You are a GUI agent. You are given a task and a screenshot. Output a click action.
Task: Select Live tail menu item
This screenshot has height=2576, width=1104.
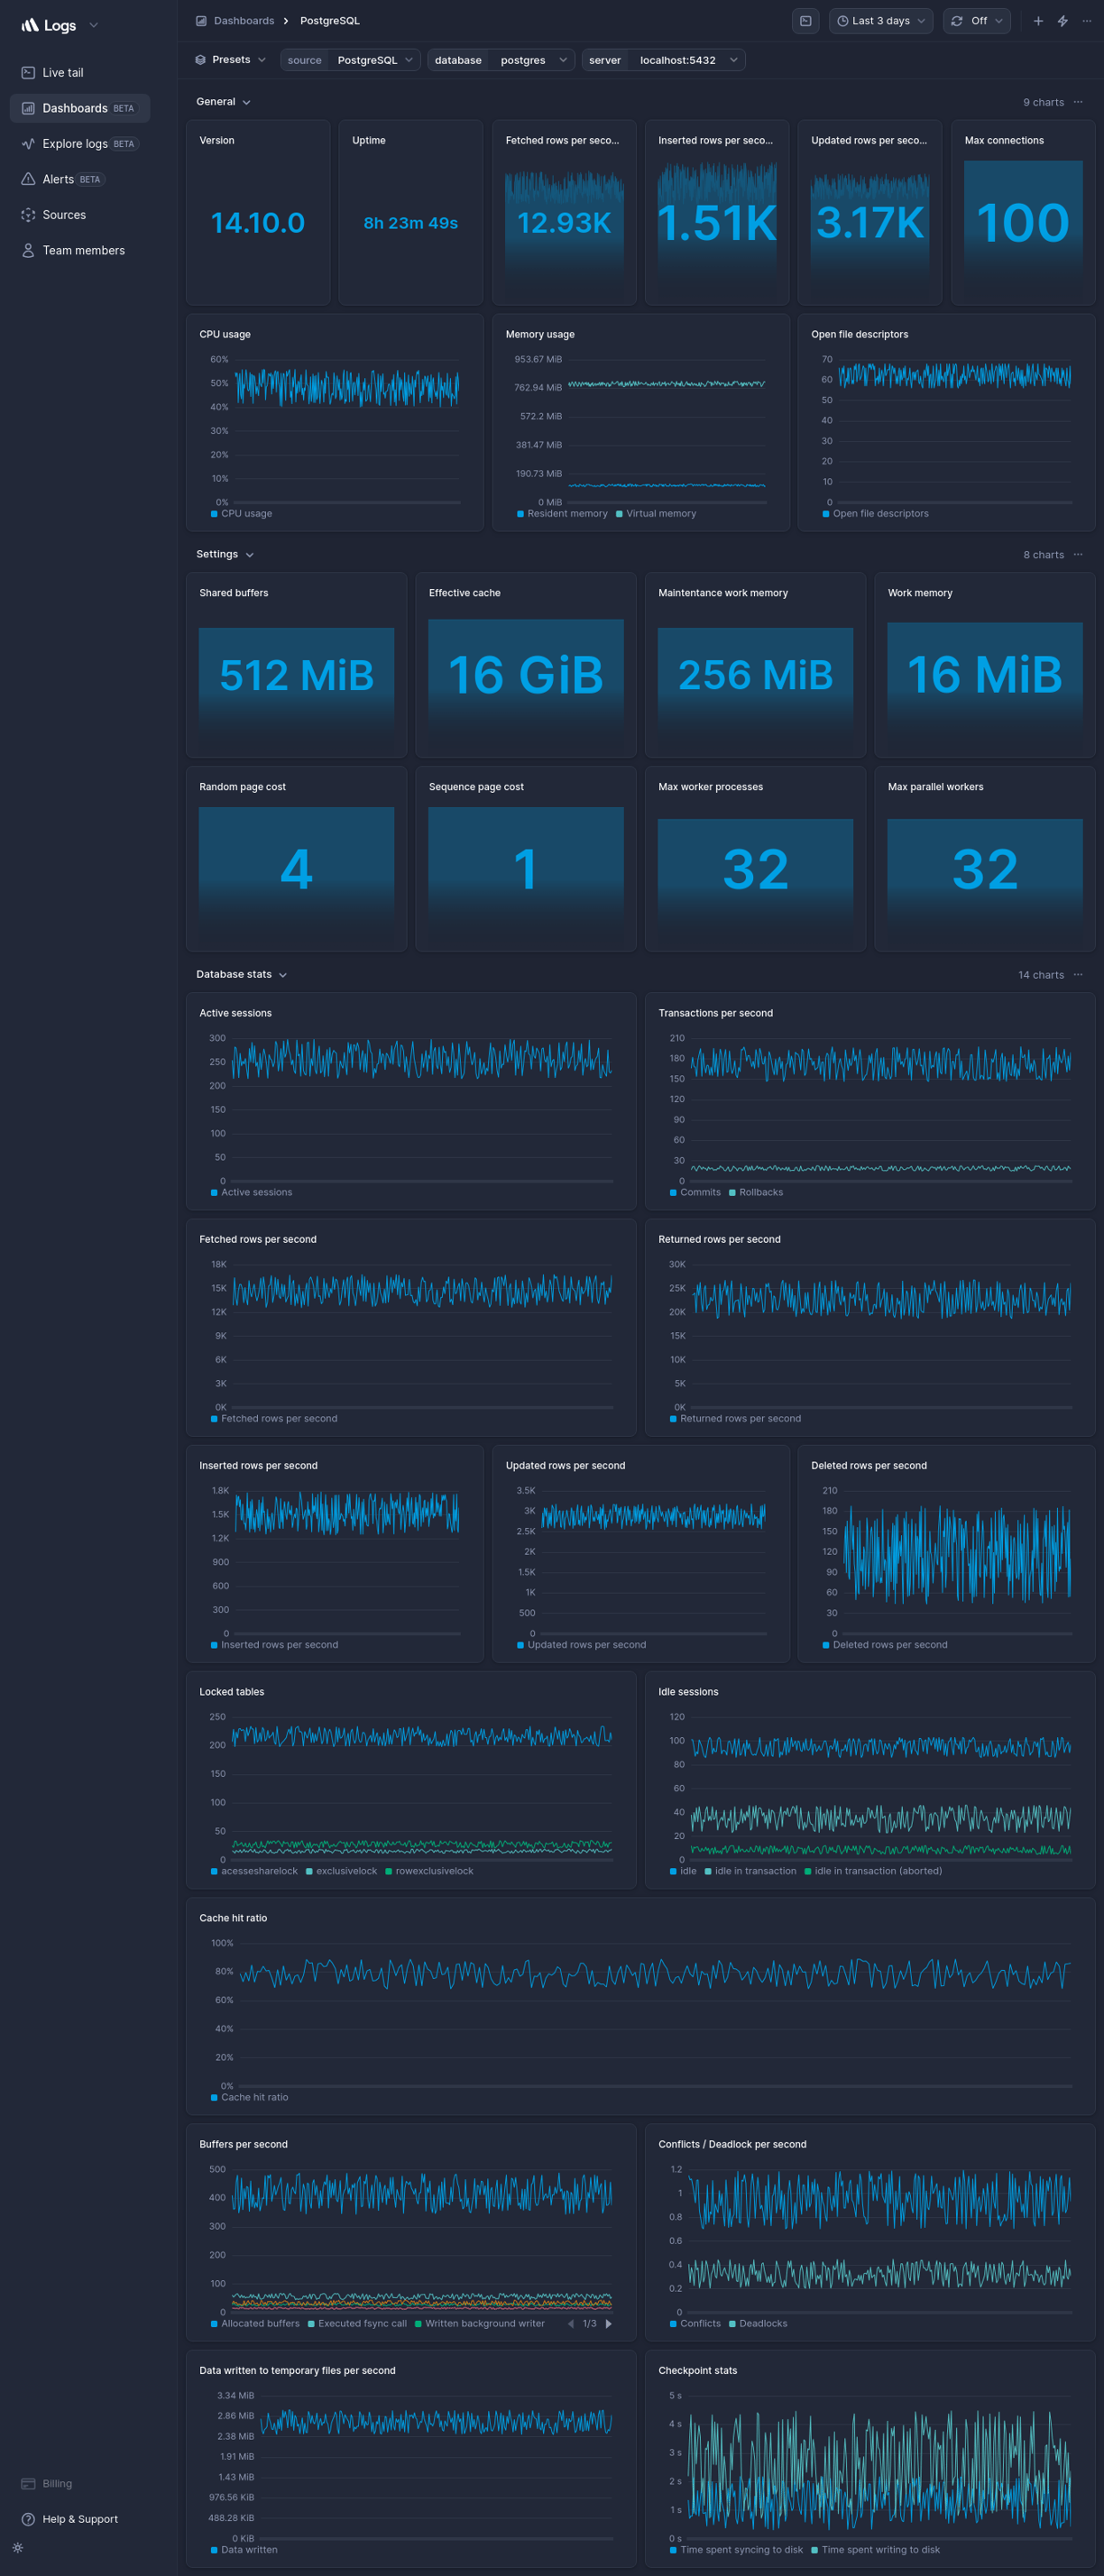coord(80,73)
